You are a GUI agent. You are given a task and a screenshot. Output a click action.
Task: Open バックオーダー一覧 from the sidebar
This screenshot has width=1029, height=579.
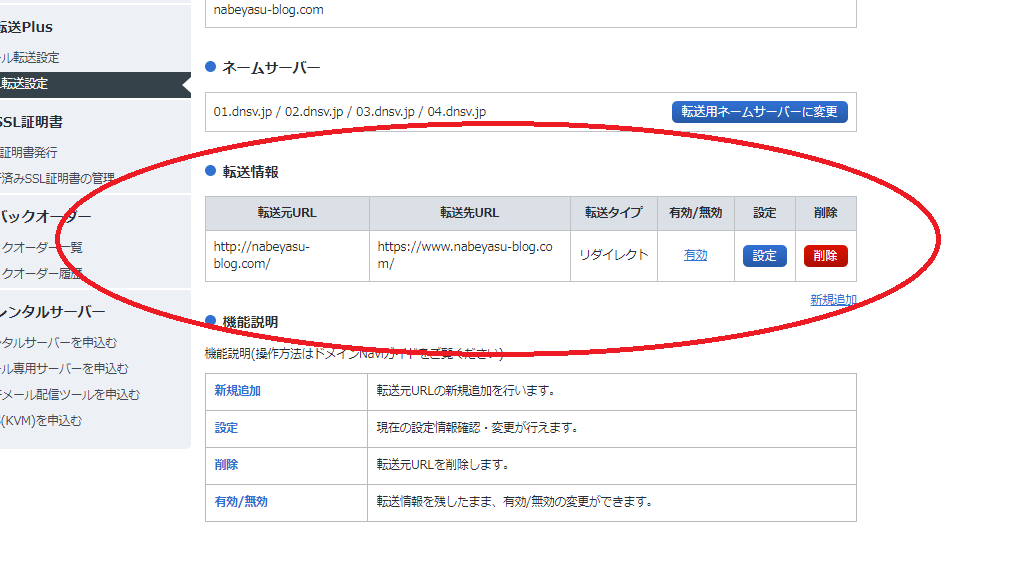(40, 245)
